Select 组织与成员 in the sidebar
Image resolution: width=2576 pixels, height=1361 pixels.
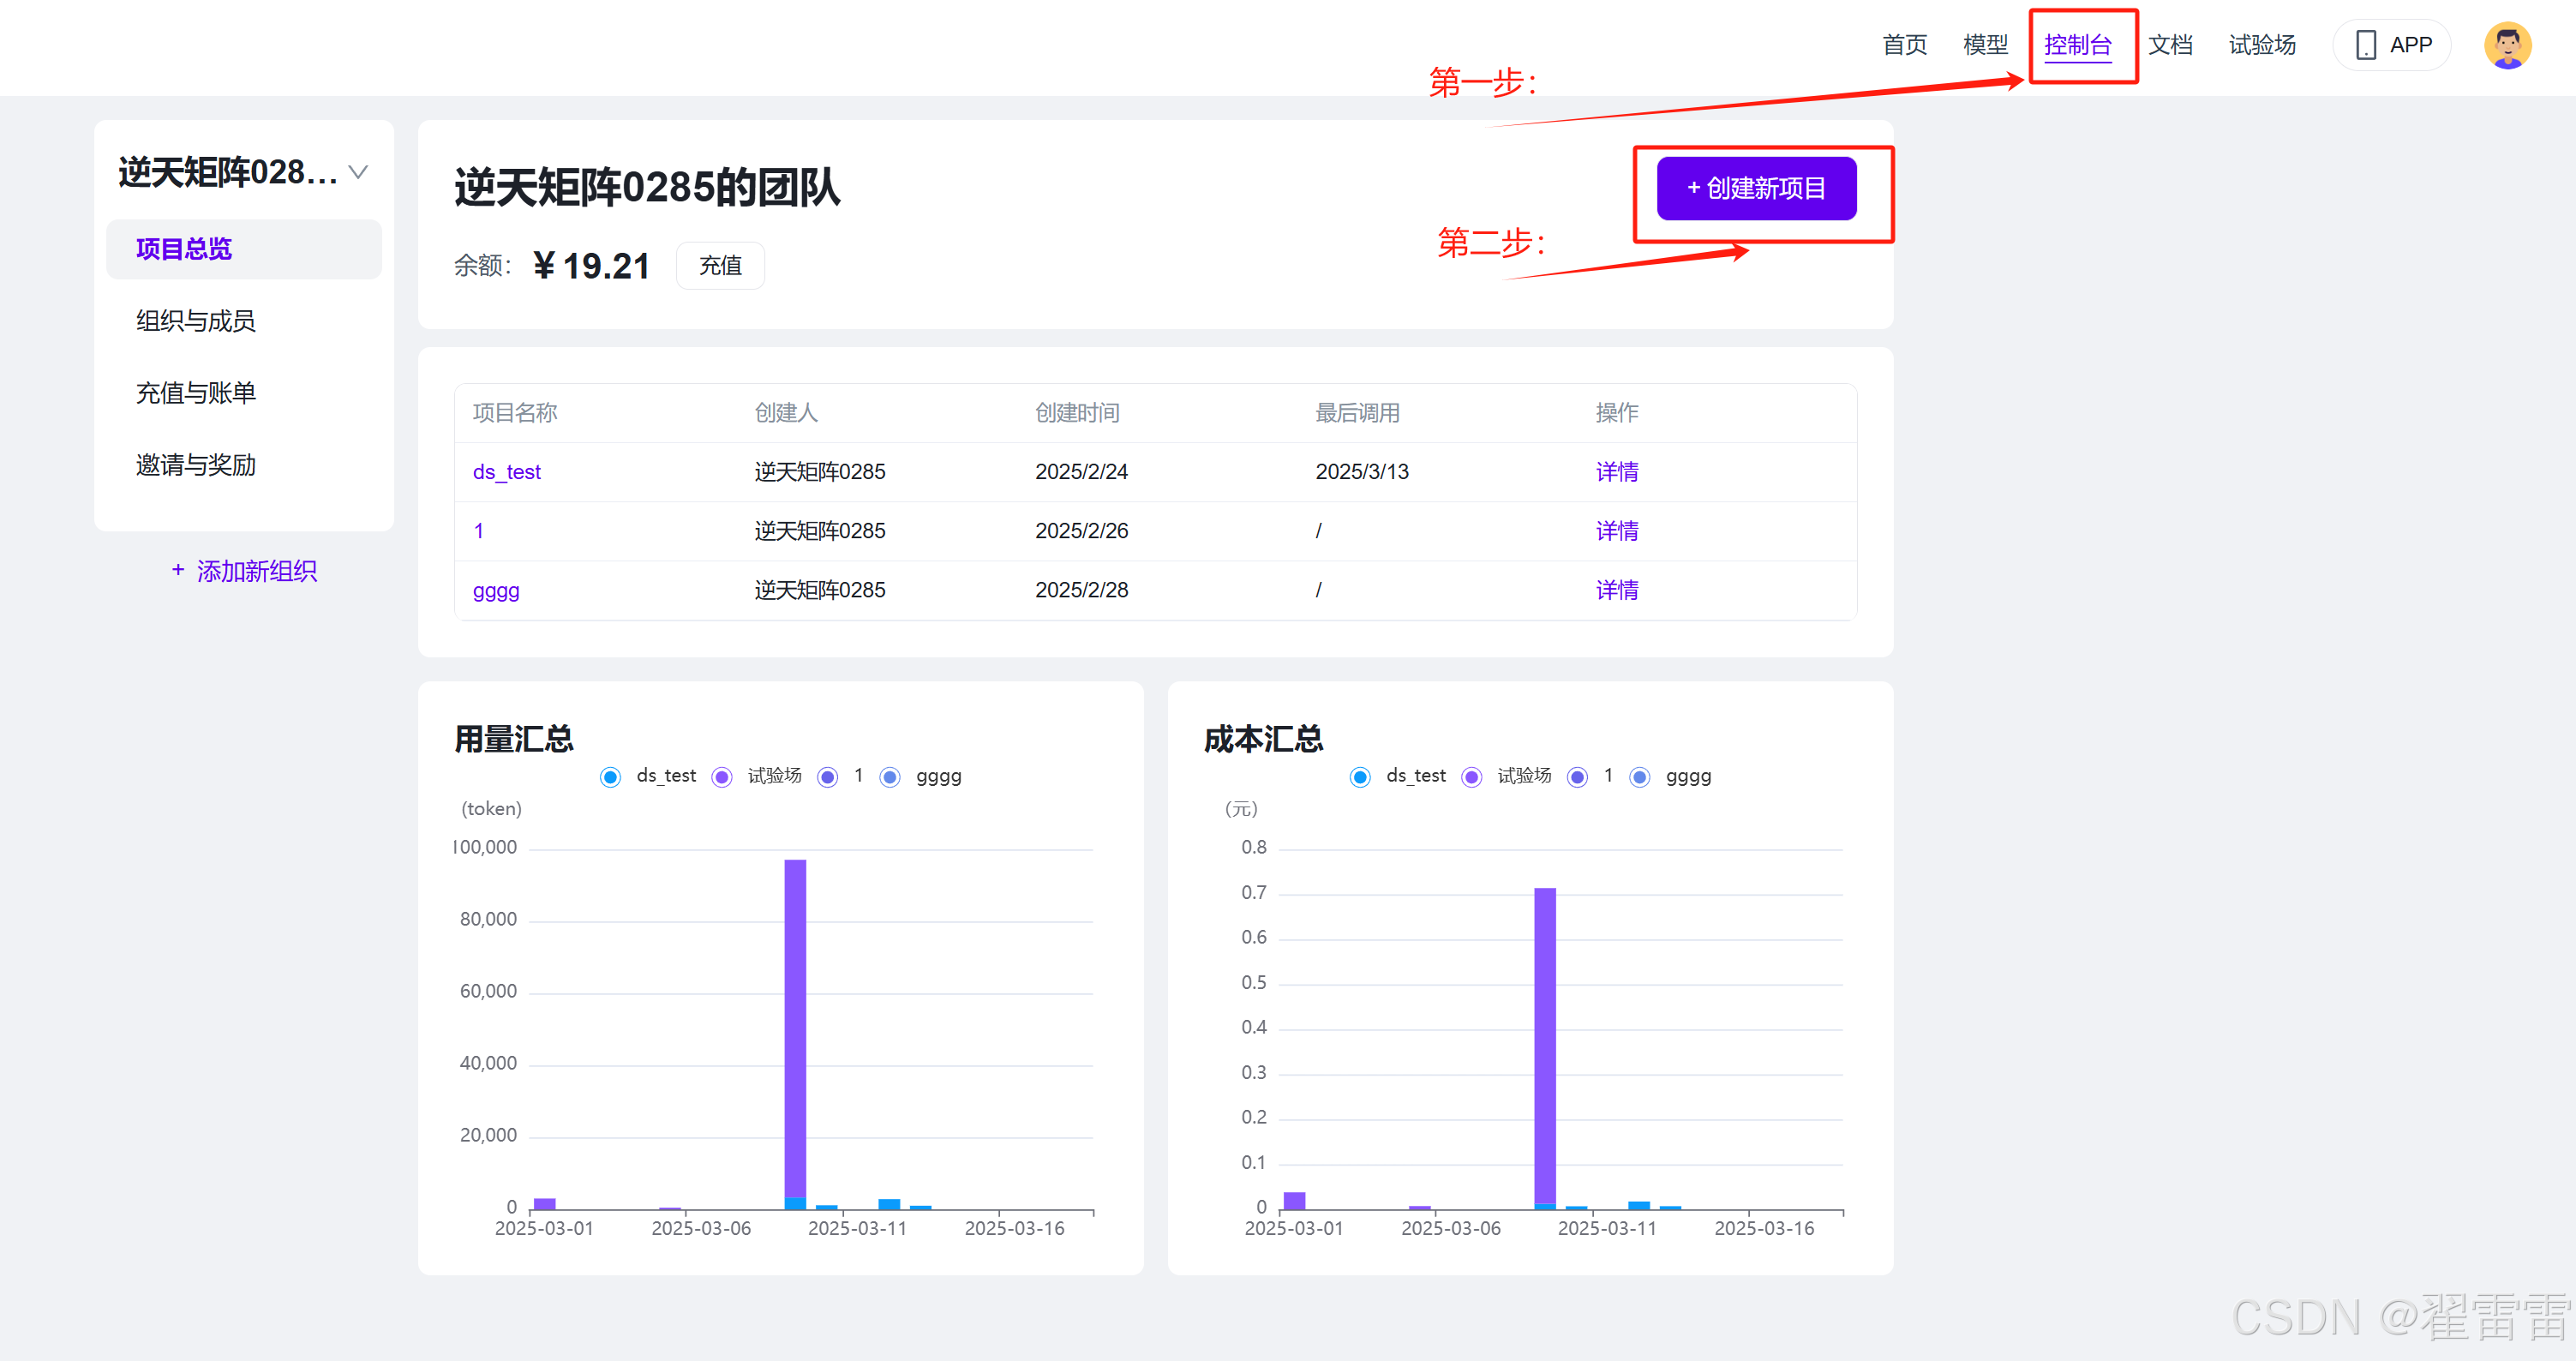(196, 321)
